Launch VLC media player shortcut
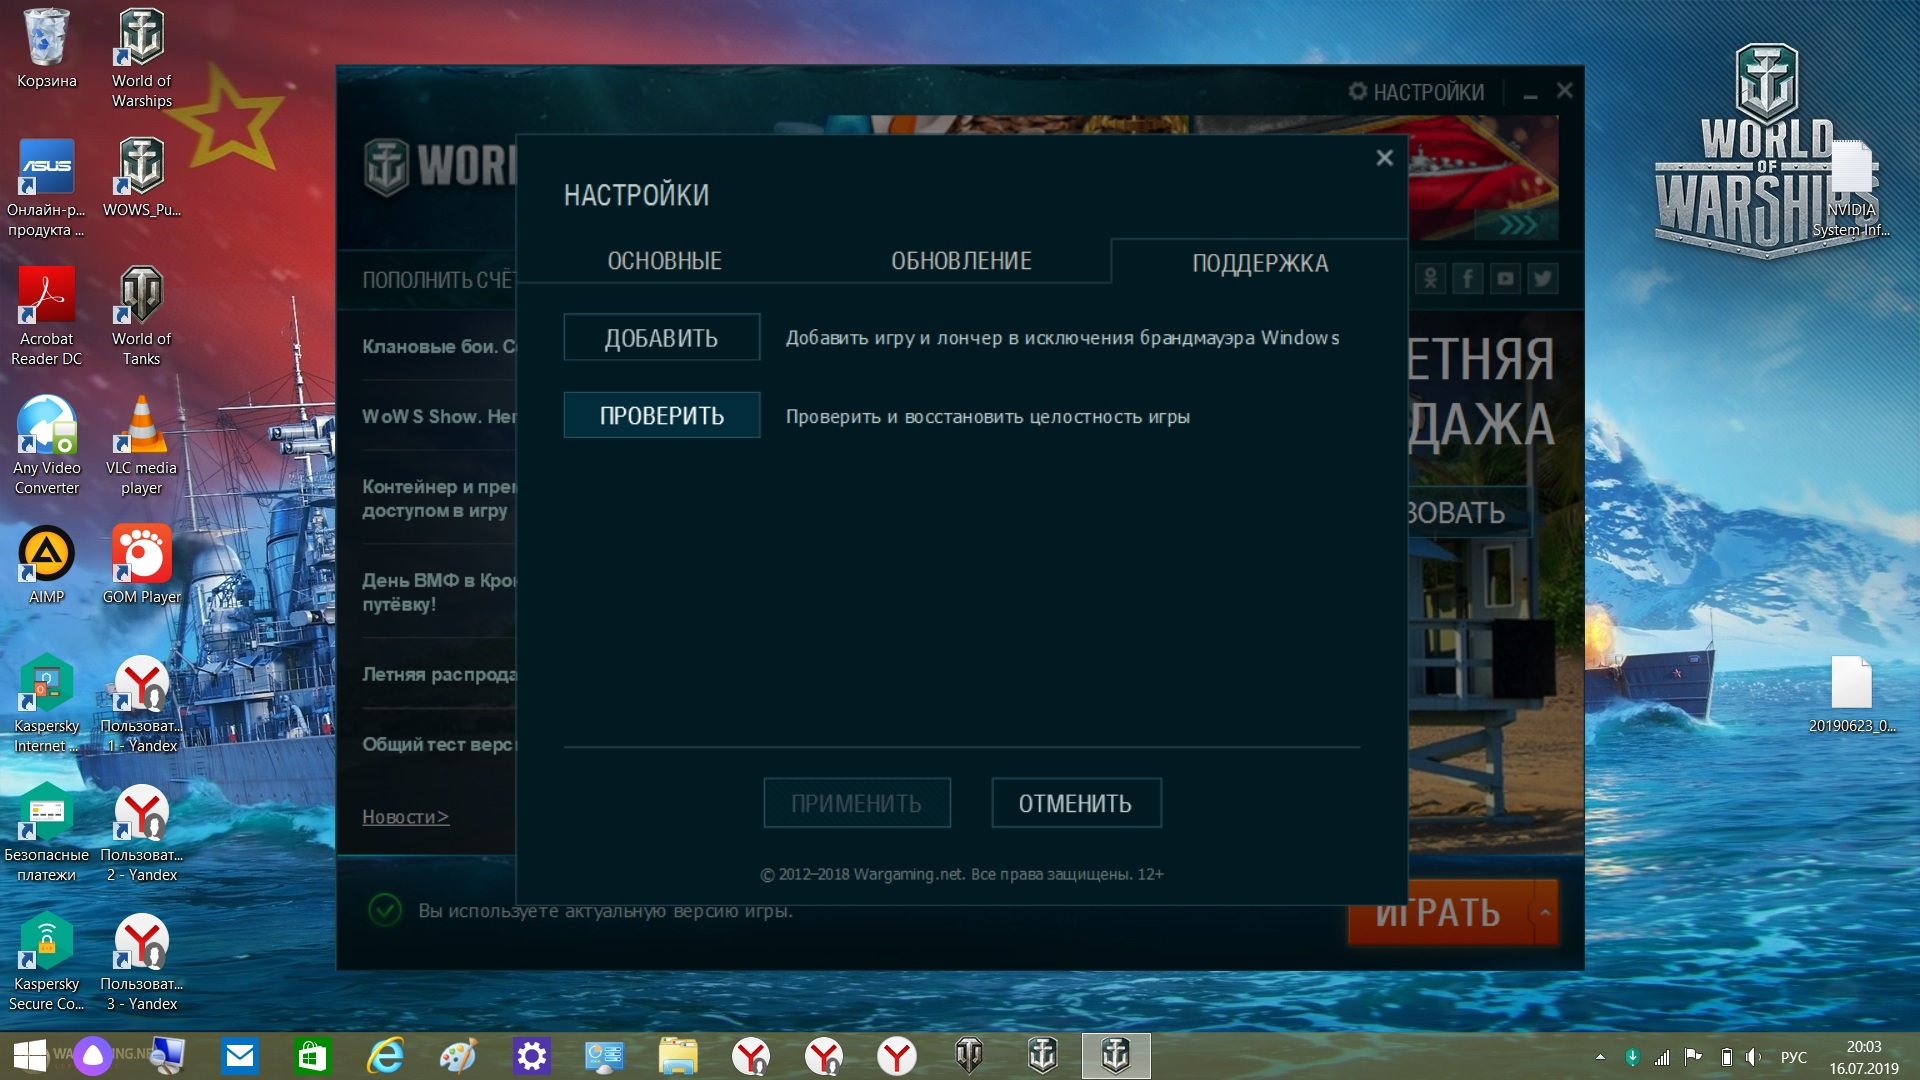 pos(141,445)
